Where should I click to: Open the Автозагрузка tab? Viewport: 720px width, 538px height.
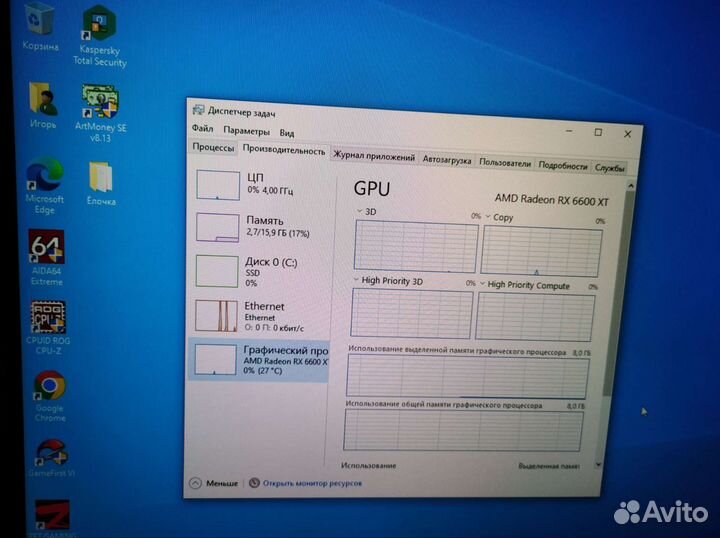click(447, 160)
